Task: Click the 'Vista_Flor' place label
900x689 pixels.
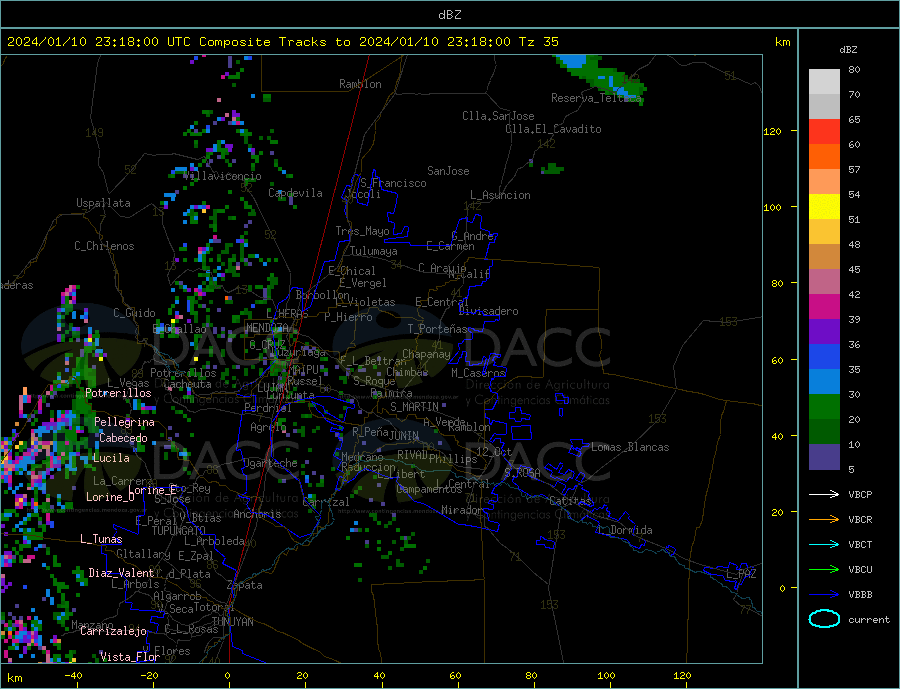Action: [130, 657]
